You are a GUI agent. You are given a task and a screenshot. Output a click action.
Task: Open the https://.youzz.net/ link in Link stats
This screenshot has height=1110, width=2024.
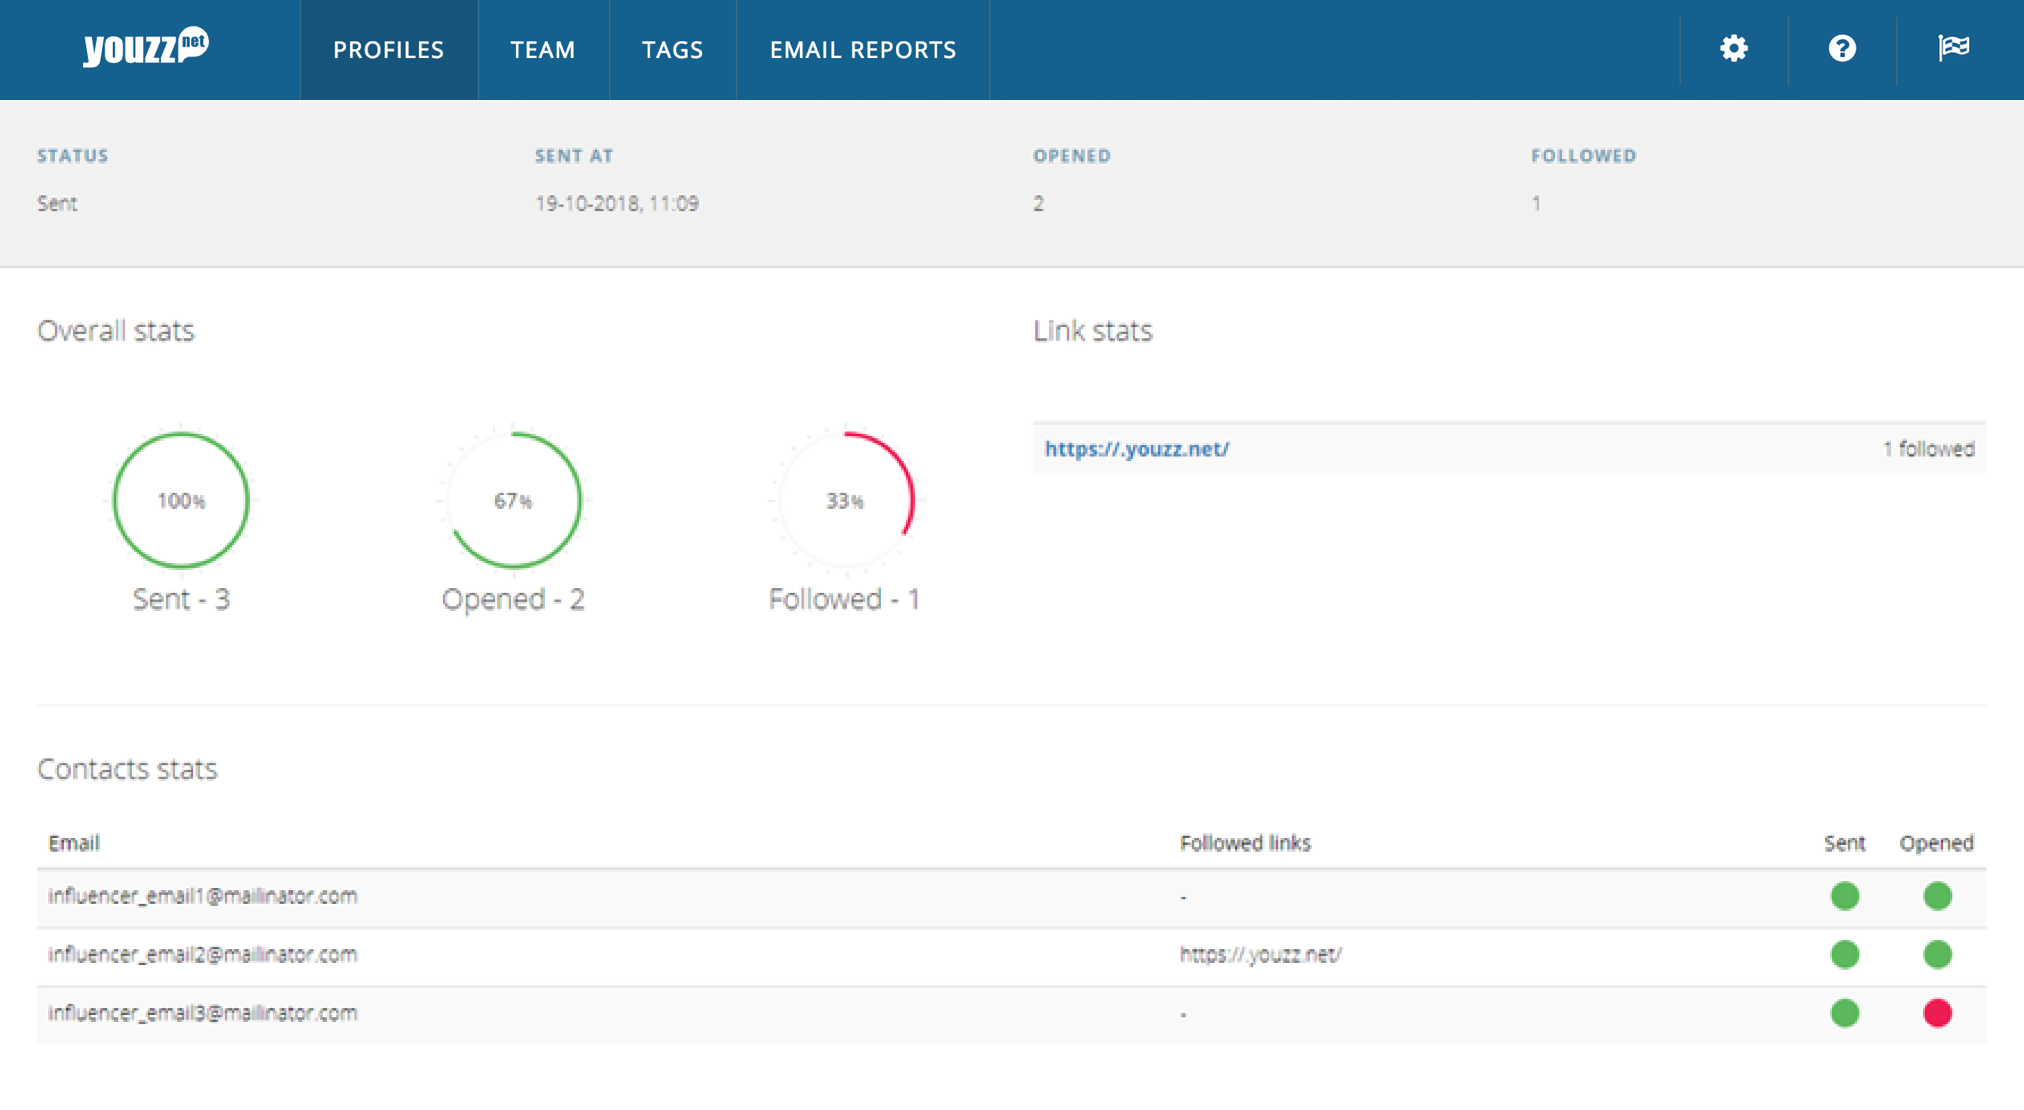coord(1137,449)
